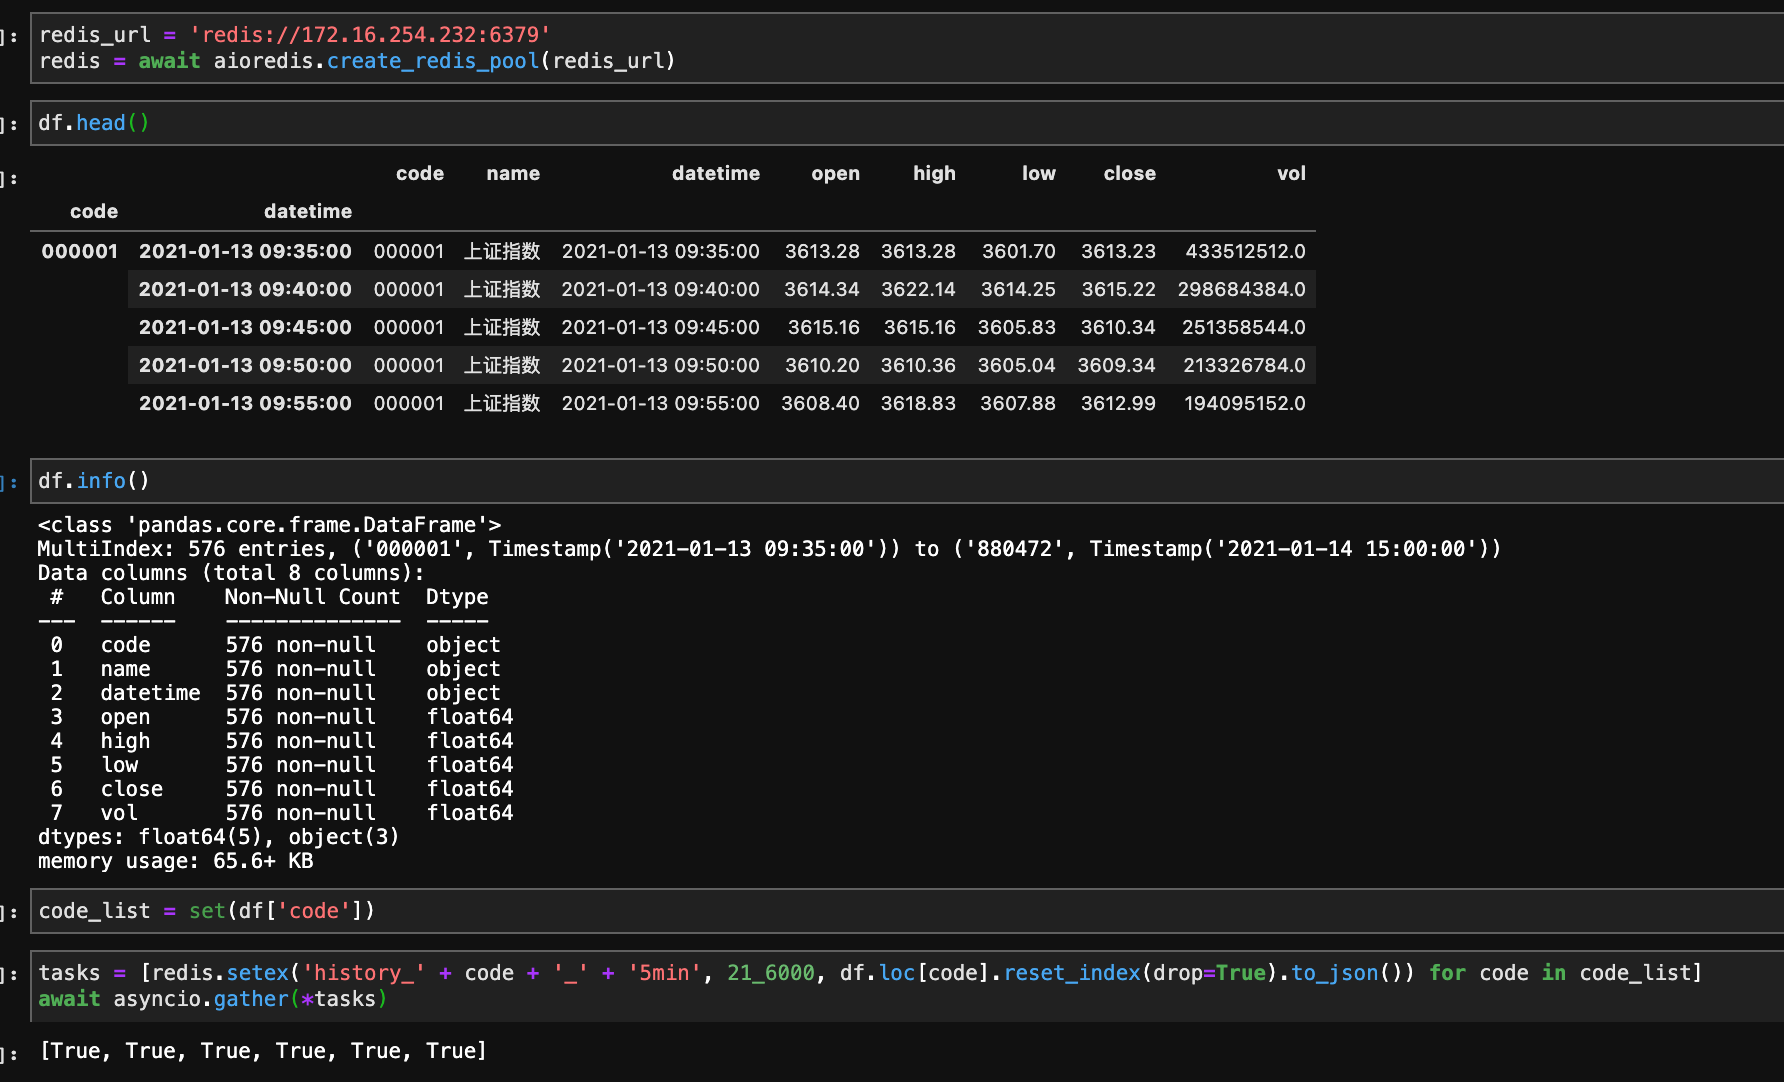Click index label 000001 in the table

(x=80, y=251)
